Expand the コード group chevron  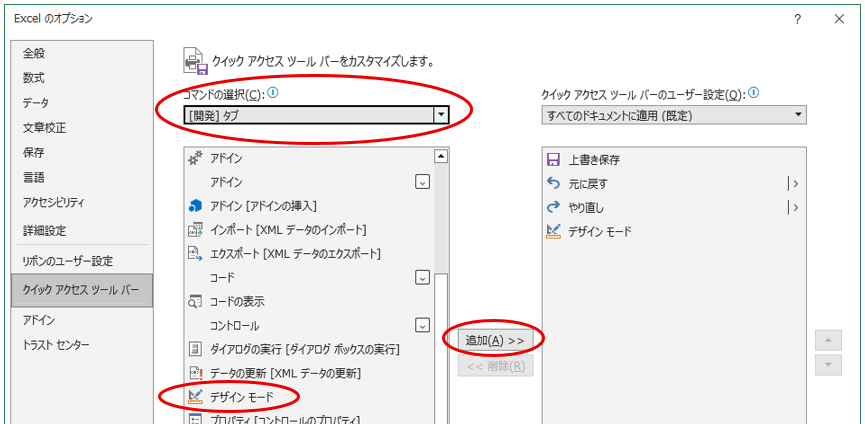pyautogui.click(x=422, y=277)
